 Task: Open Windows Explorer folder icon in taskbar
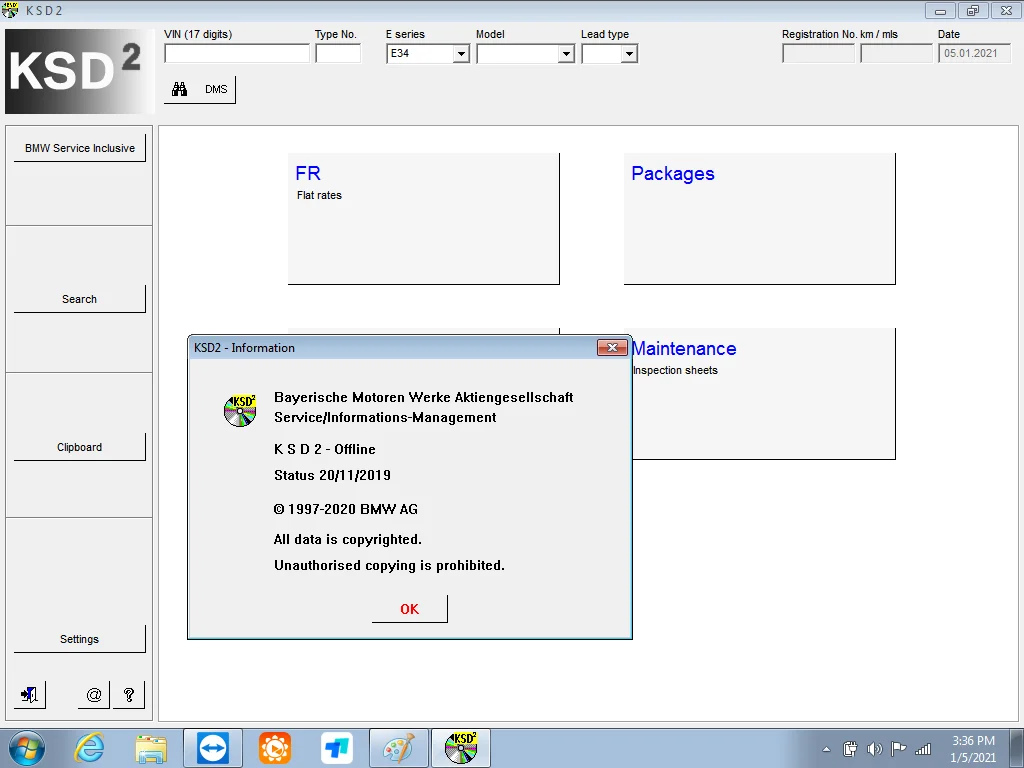click(x=151, y=748)
